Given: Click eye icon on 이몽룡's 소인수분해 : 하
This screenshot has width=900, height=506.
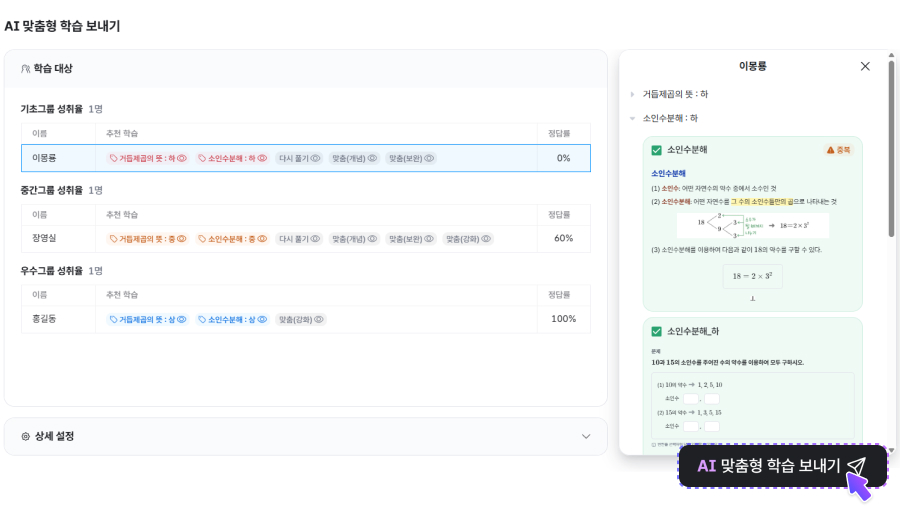Looking at the screenshot, I should 264,158.
